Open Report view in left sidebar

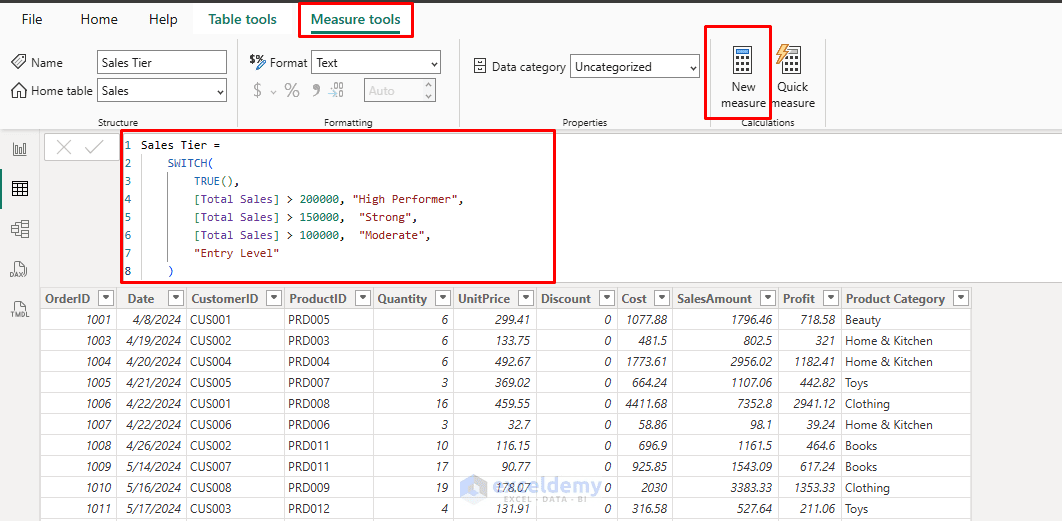(x=20, y=149)
